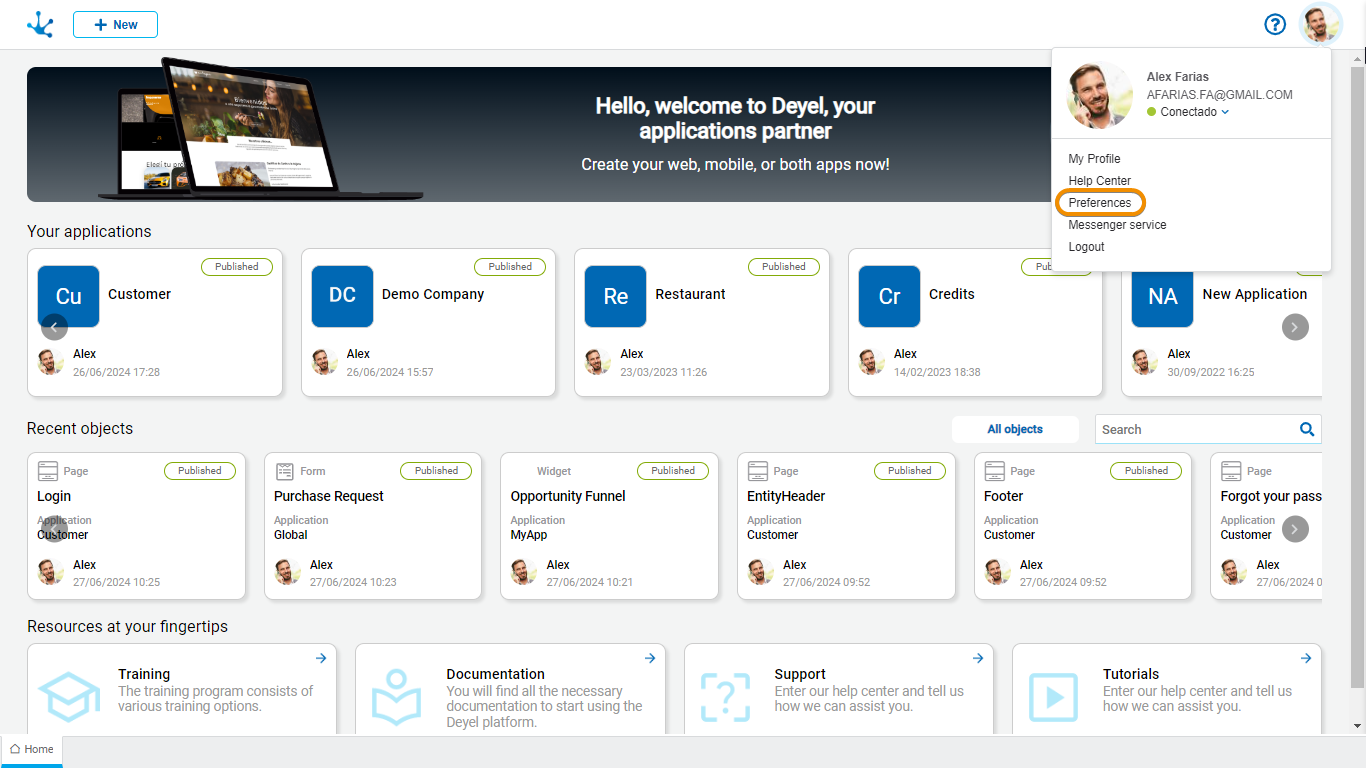Open the Customer application Cu icon
The width and height of the screenshot is (1366, 768).
pyautogui.click(x=69, y=296)
